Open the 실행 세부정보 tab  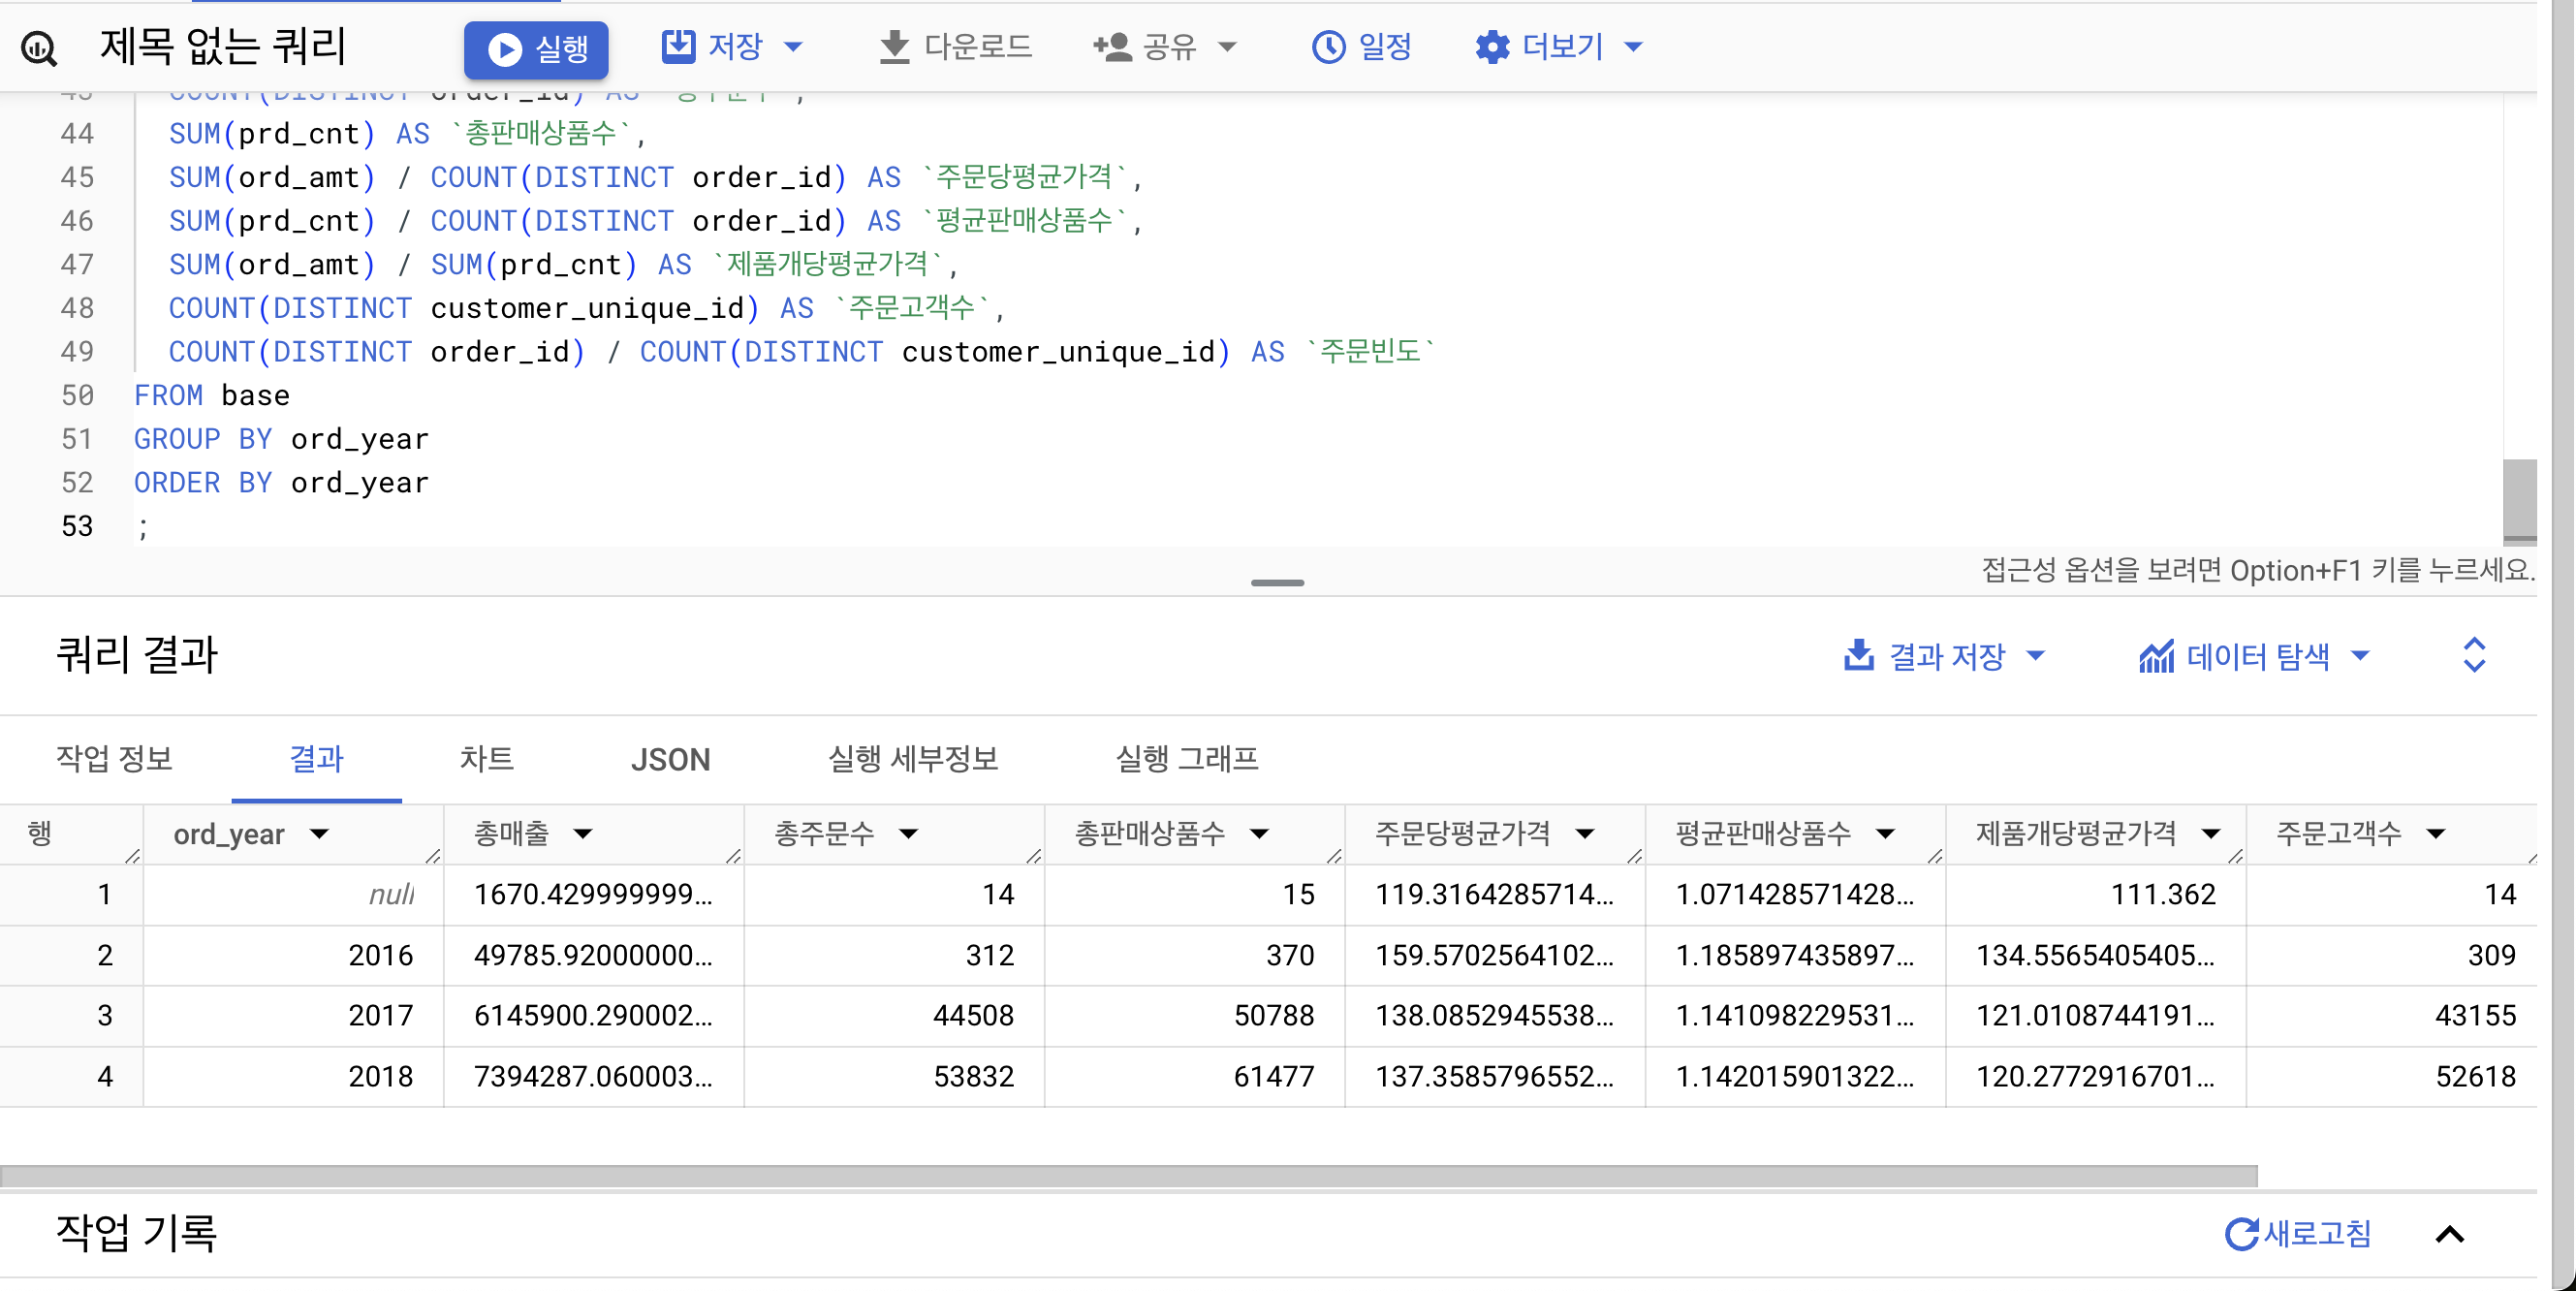coord(912,759)
